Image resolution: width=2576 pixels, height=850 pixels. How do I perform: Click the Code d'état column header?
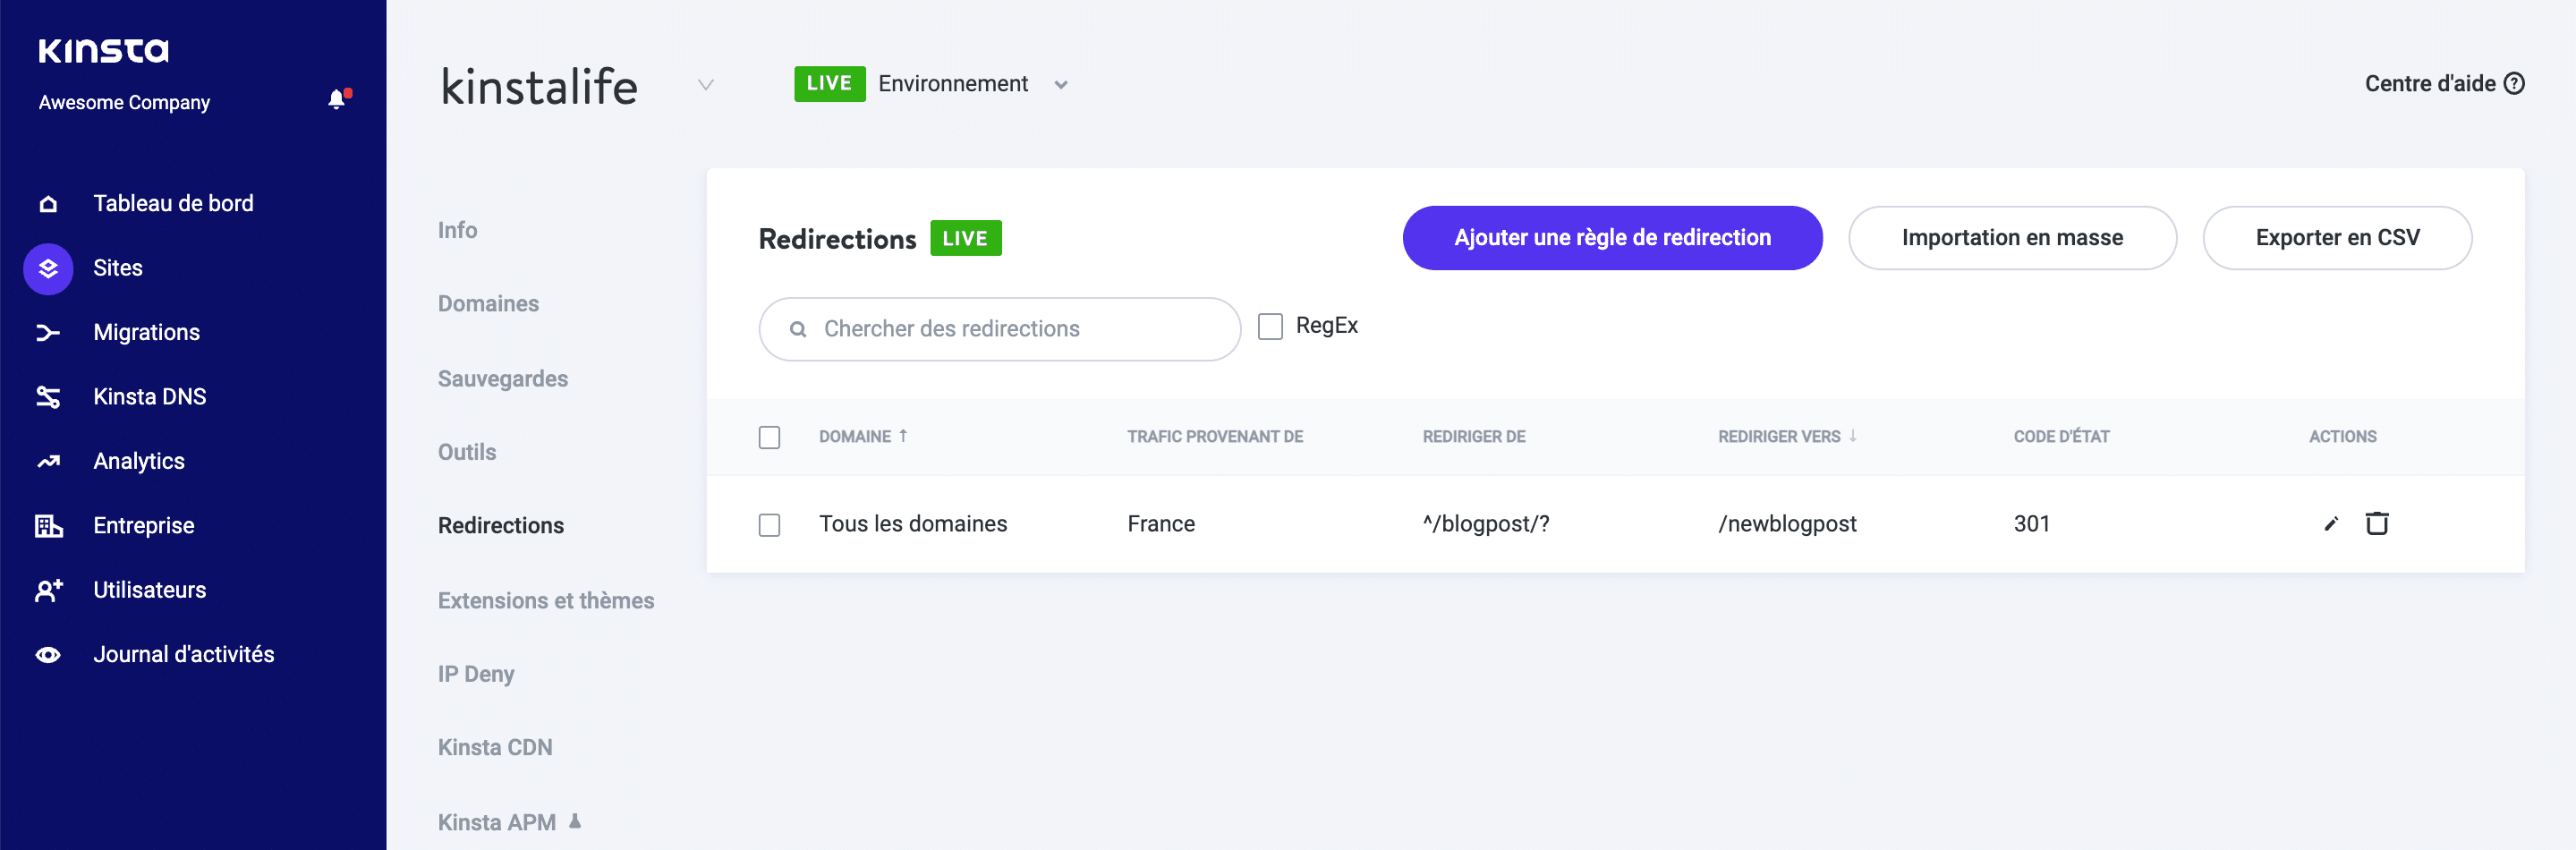click(2061, 437)
